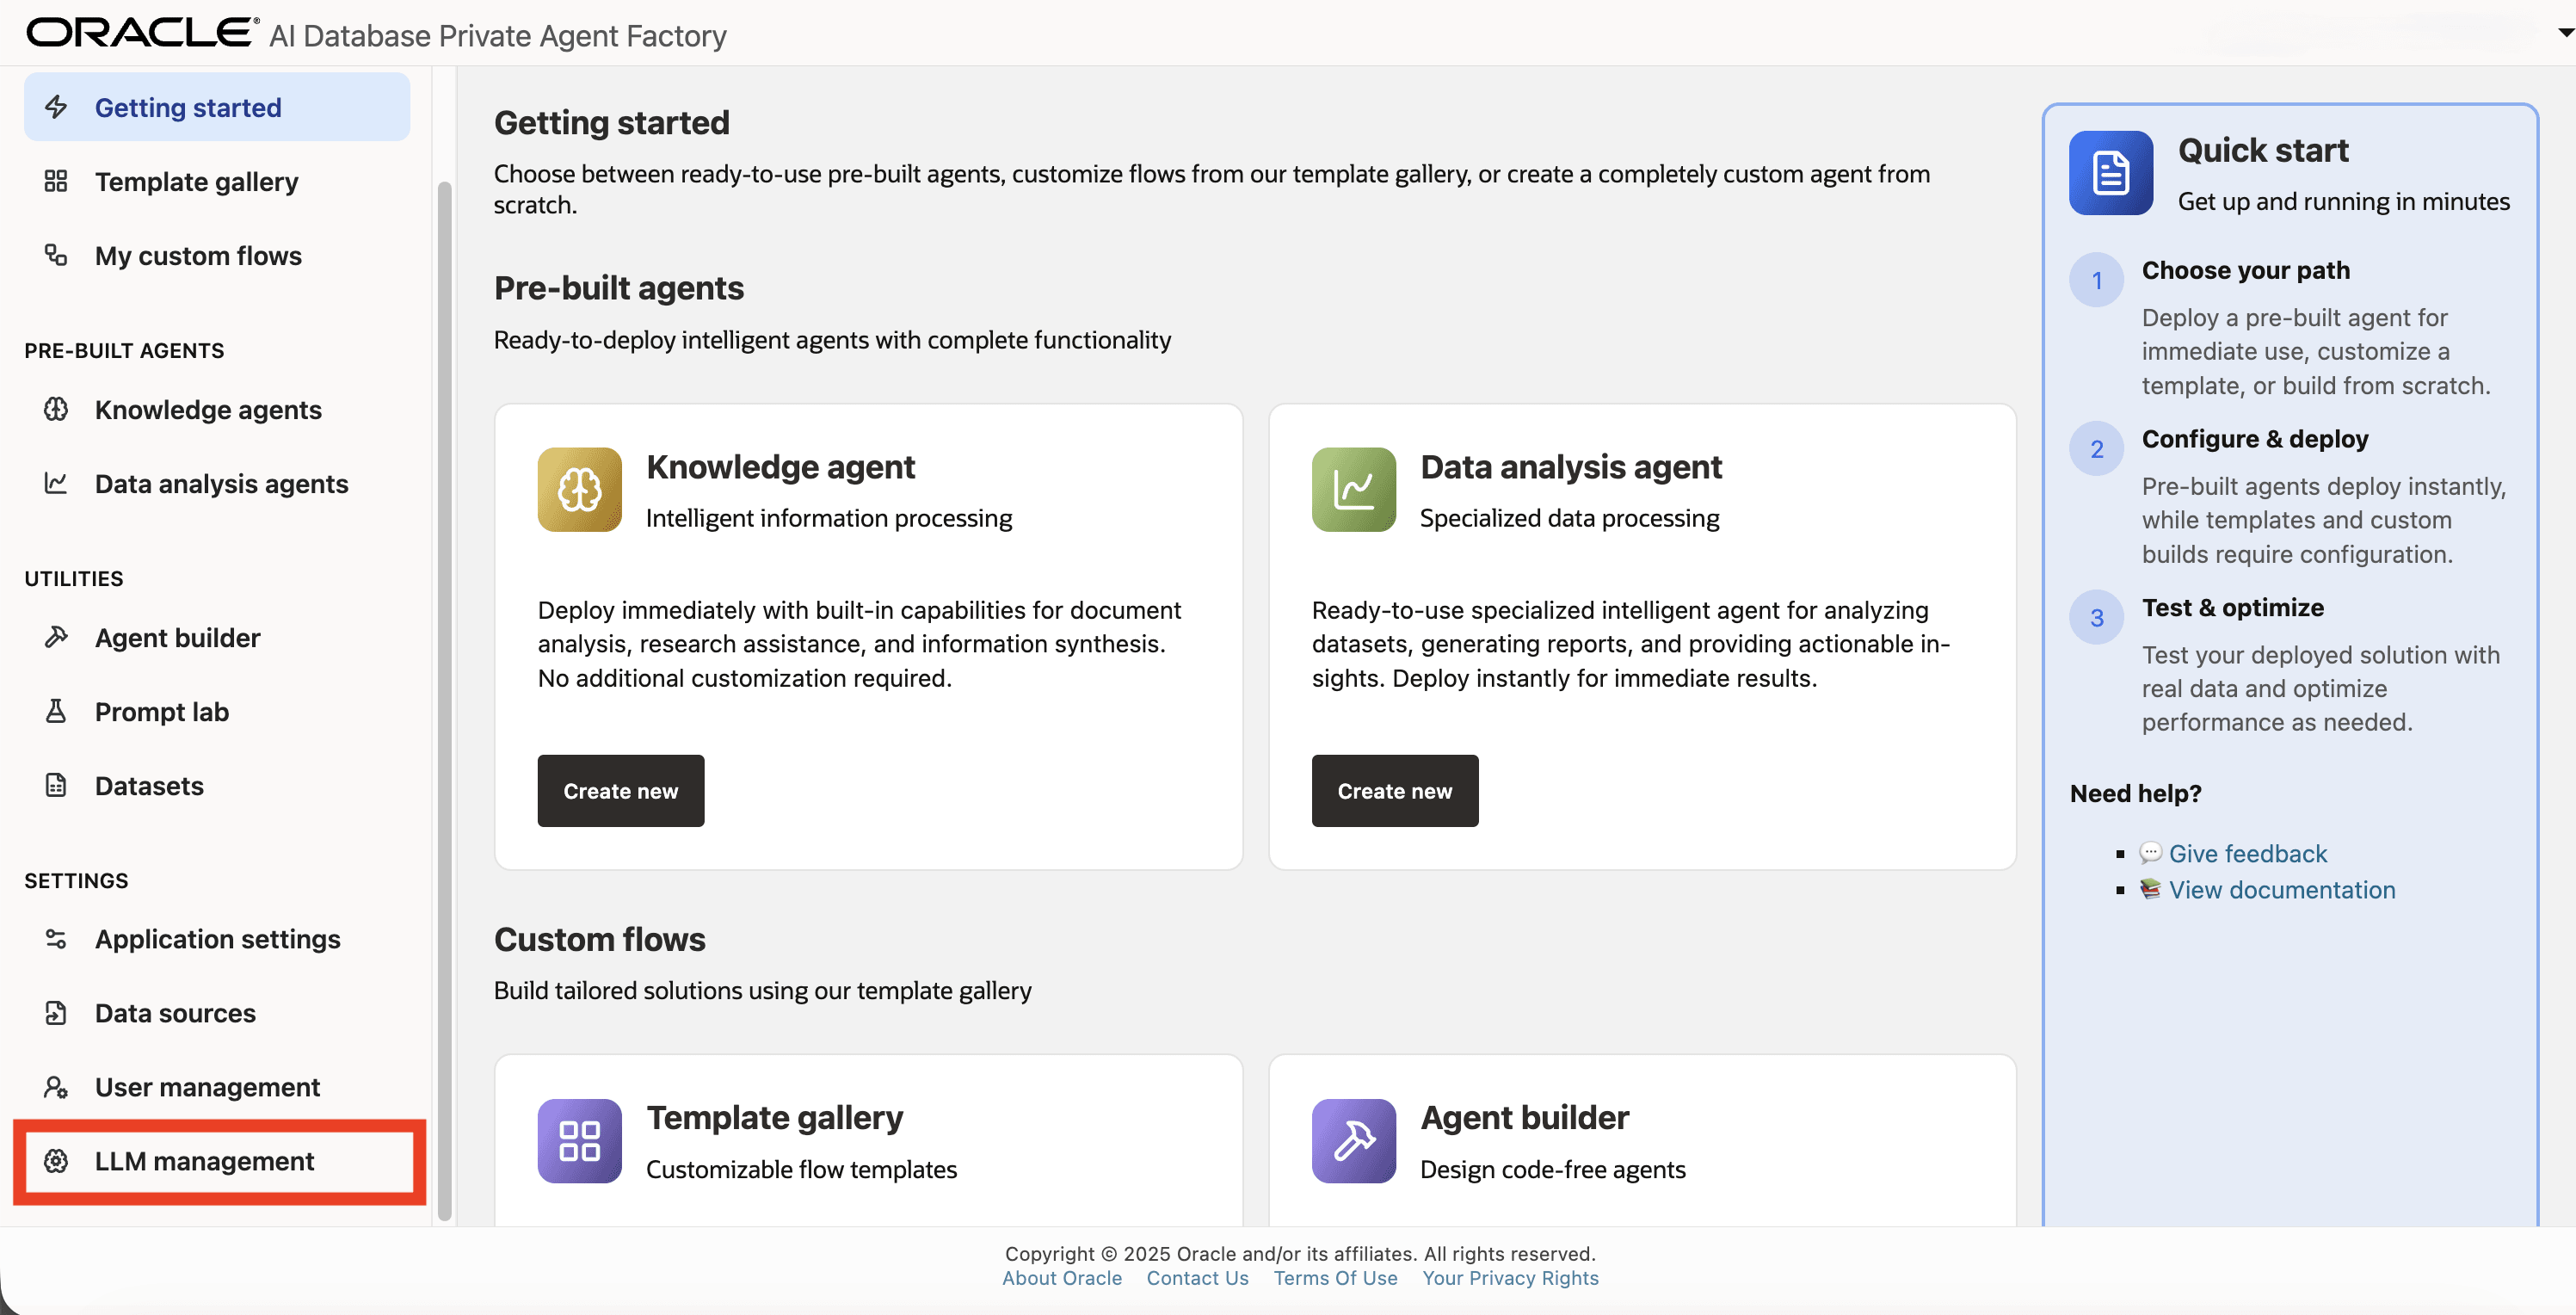Open Application settings
The height and width of the screenshot is (1315, 2576).
point(217,939)
